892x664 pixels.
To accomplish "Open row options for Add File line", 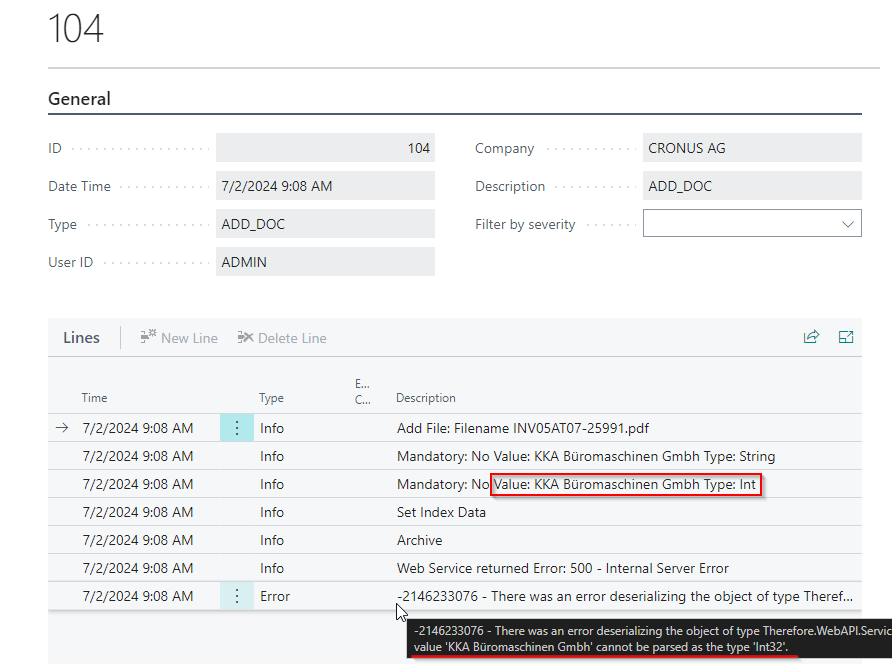I will click(237, 428).
